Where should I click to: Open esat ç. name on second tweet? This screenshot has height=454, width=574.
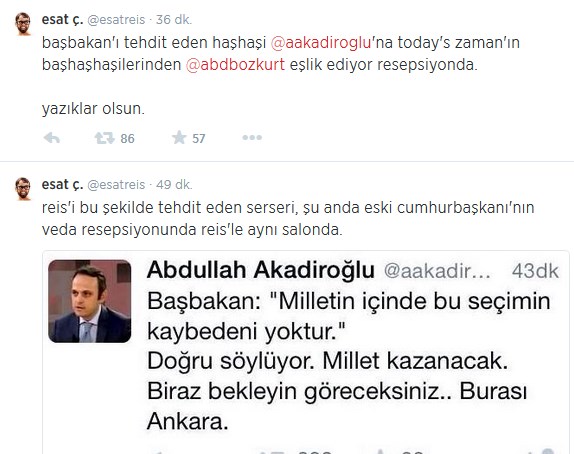(63, 185)
